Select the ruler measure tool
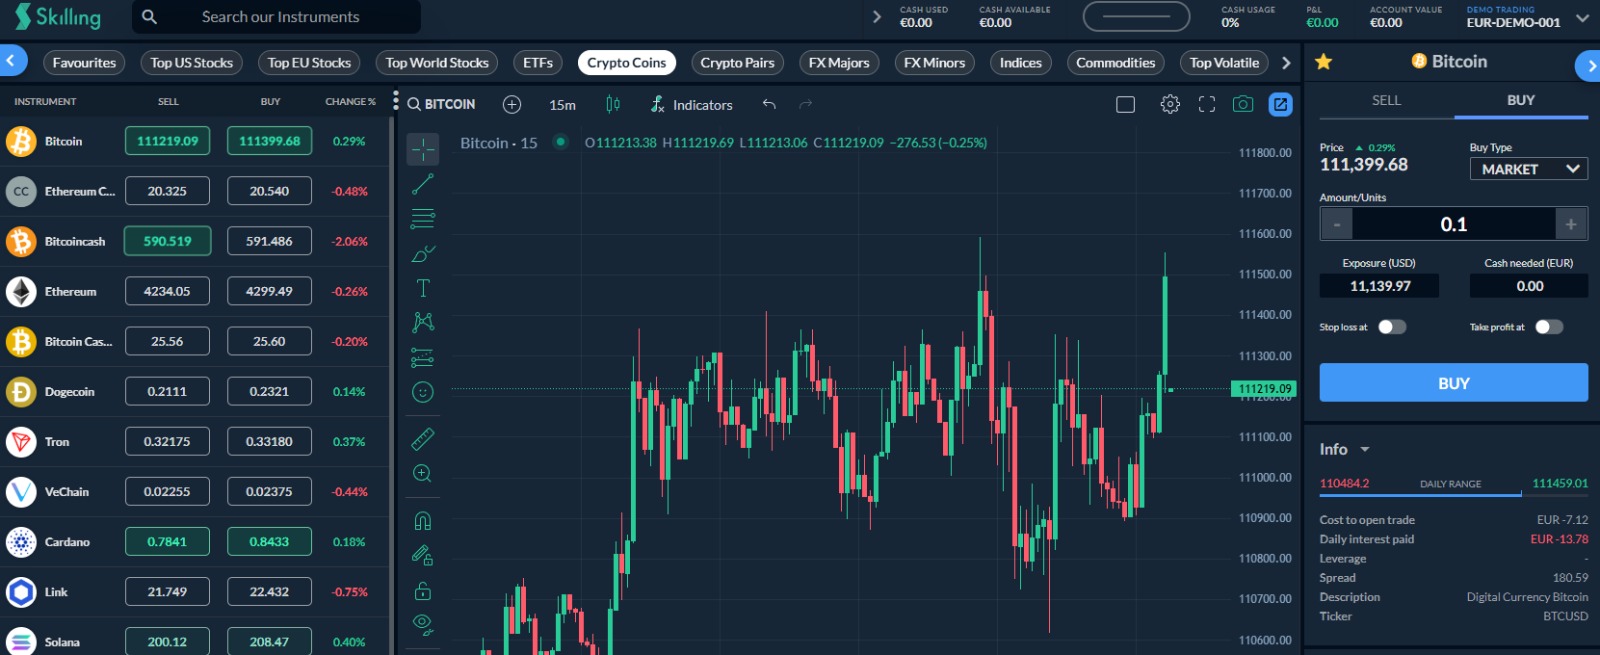The height and width of the screenshot is (655, 1600). (423, 439)
